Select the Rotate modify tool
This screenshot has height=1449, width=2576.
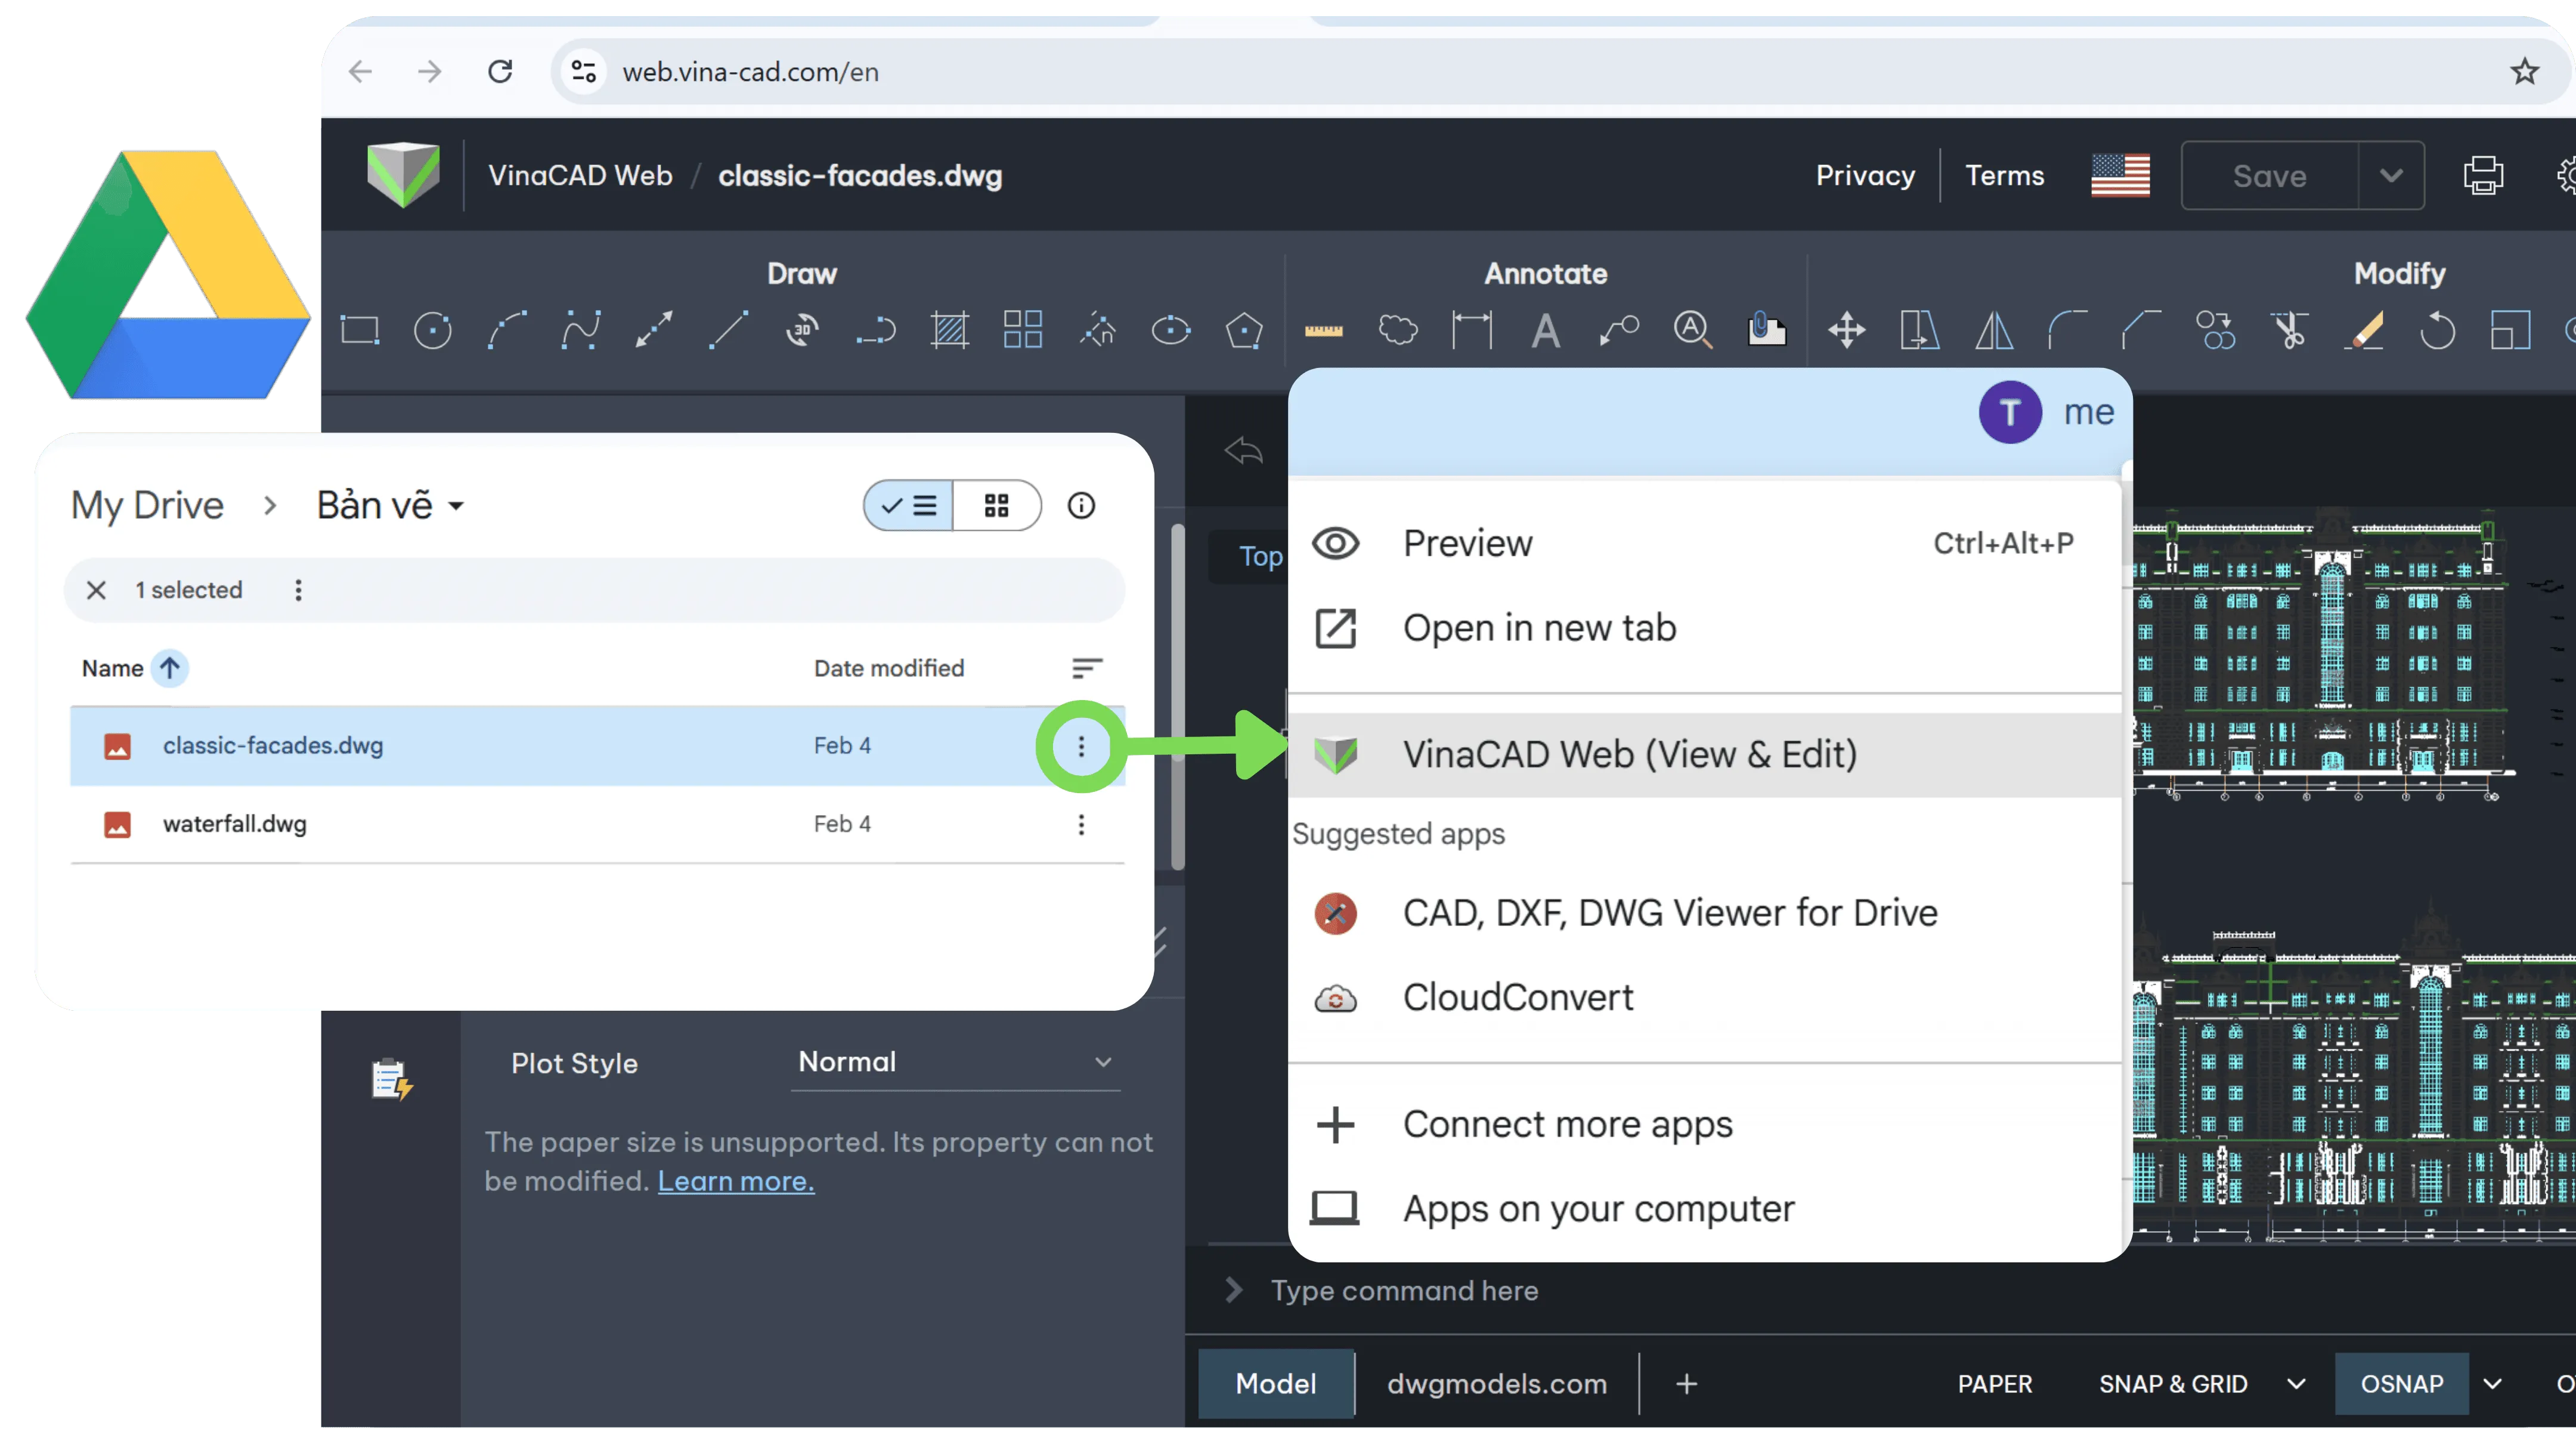(2437, 330)
